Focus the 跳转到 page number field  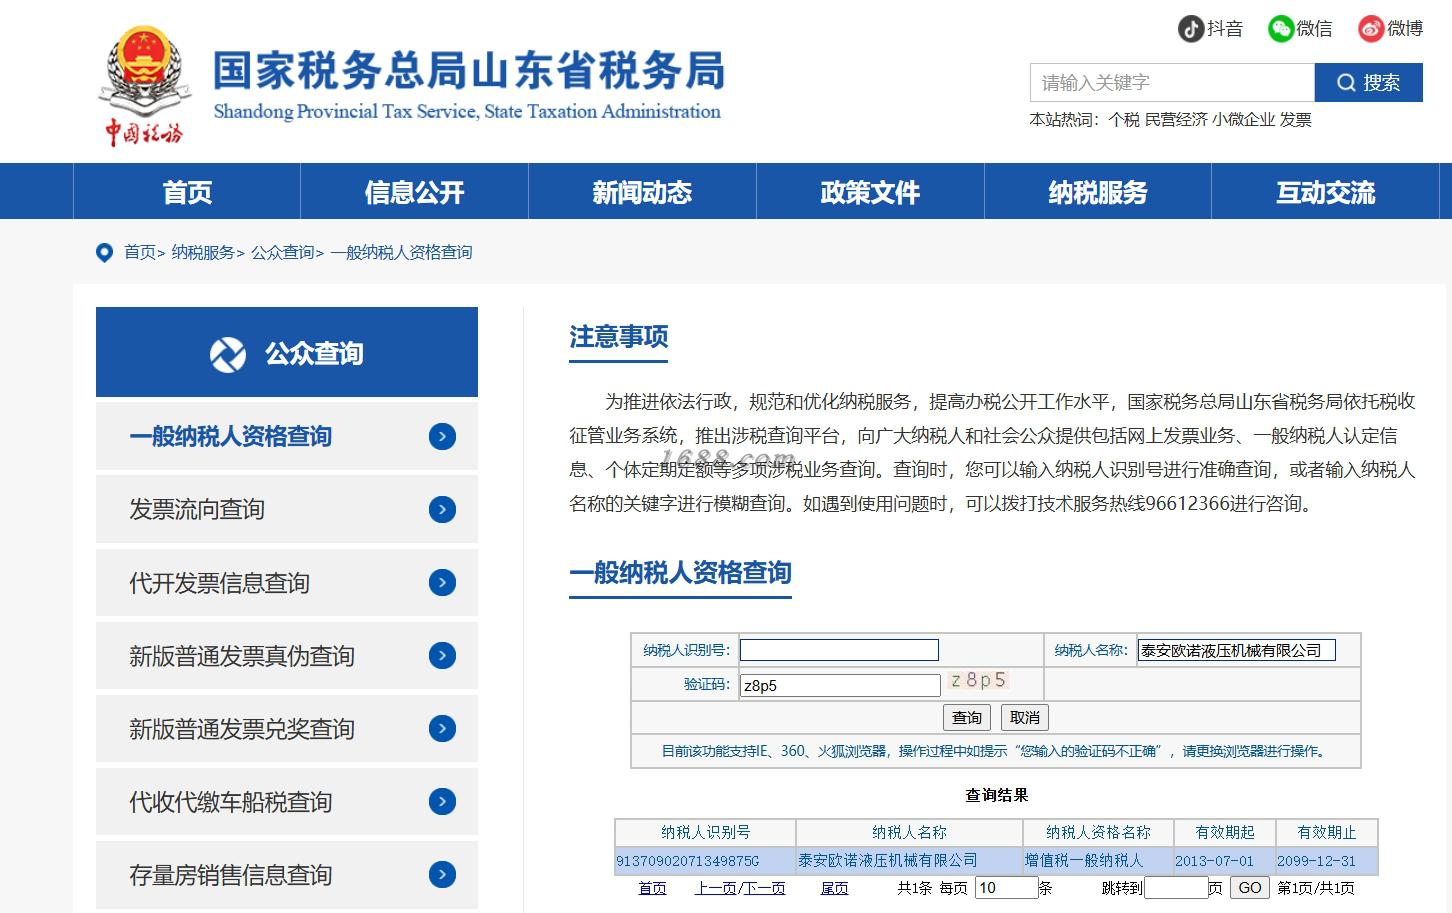point(1176,888)
